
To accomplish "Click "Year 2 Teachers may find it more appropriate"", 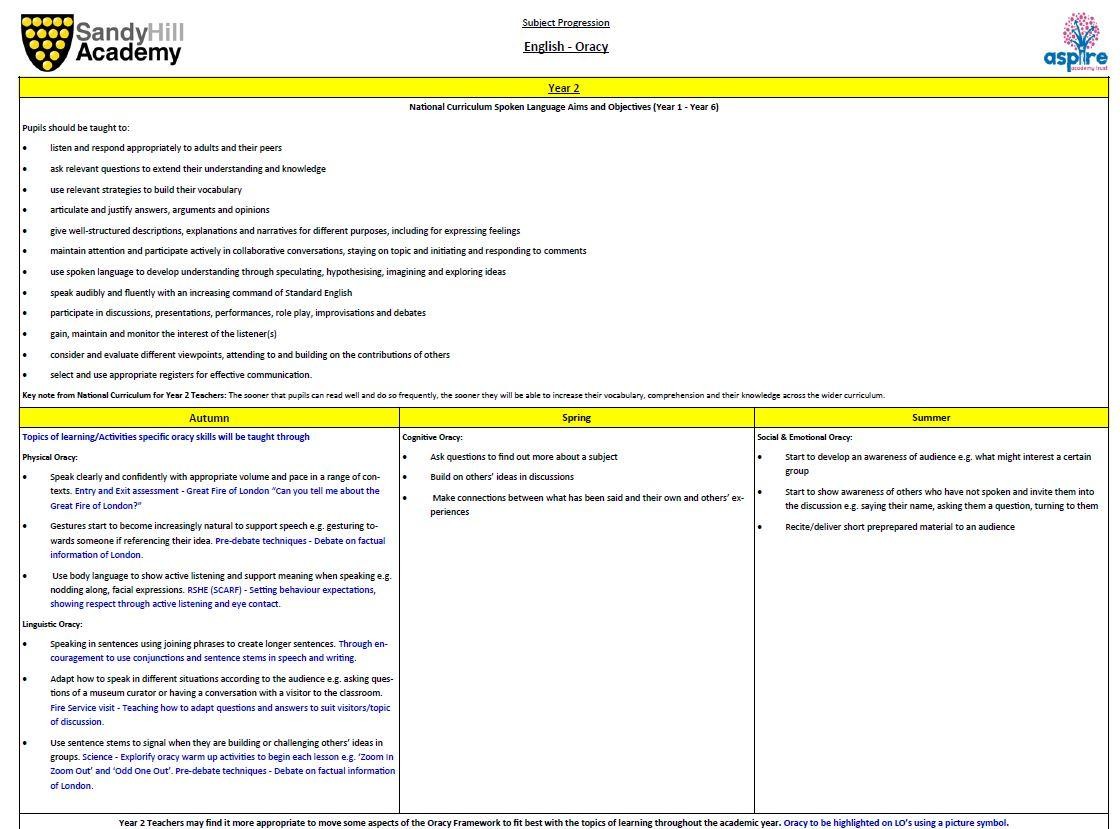I will [x=449, y=823].
